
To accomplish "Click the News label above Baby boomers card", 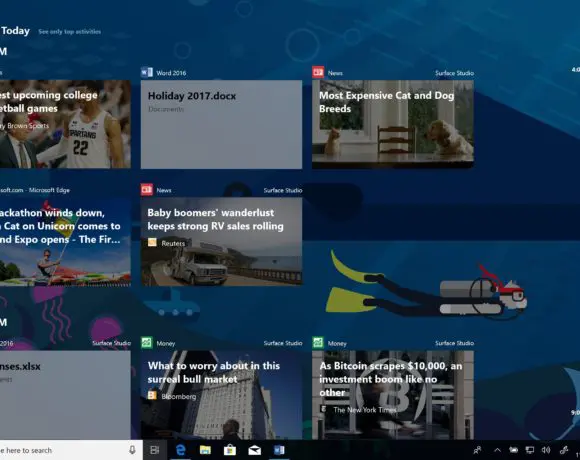I will tap(164, 190).
